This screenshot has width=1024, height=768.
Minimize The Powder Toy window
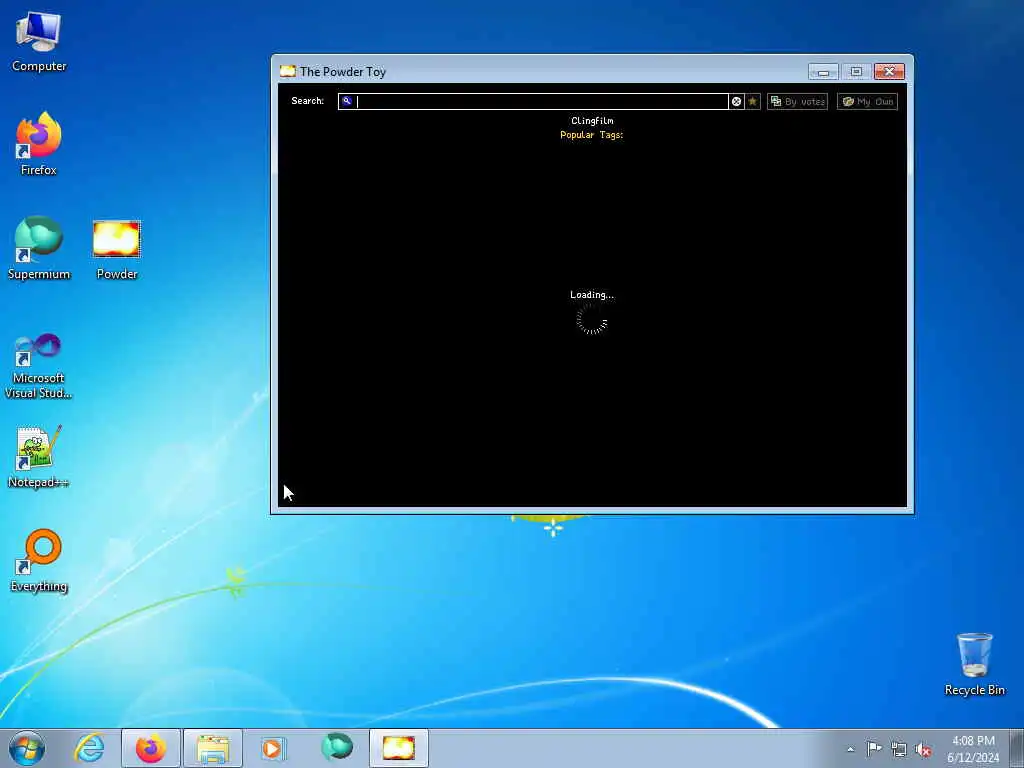(x=823, y=71)
